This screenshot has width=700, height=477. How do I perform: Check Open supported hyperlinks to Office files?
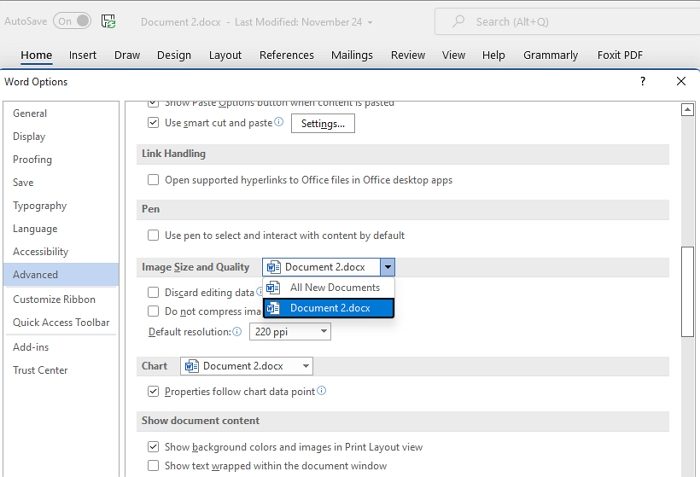pyautogui.click(x=153, y=180)
